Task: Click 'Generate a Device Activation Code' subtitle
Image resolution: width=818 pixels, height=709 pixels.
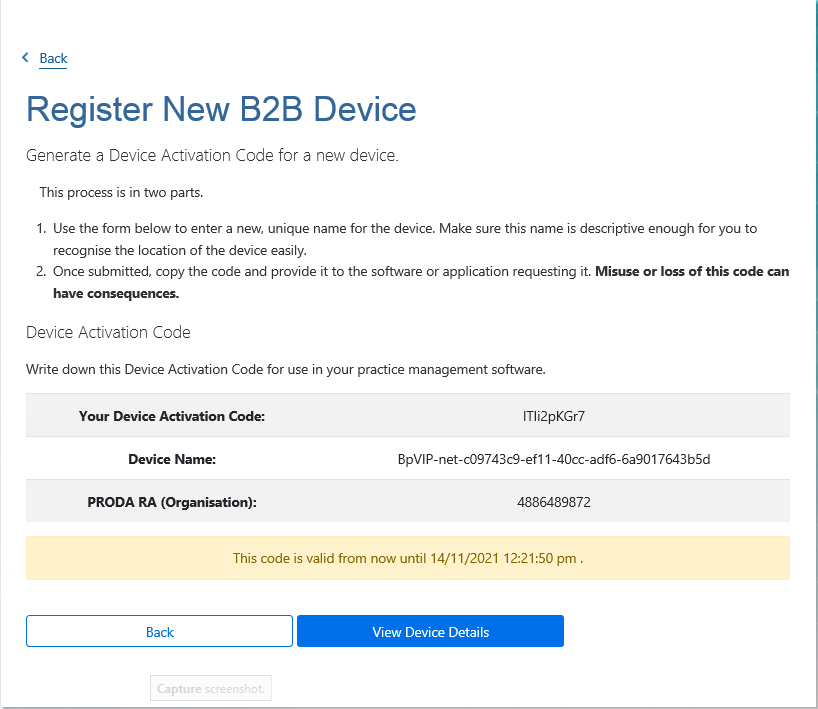Action: pos(212,155)
